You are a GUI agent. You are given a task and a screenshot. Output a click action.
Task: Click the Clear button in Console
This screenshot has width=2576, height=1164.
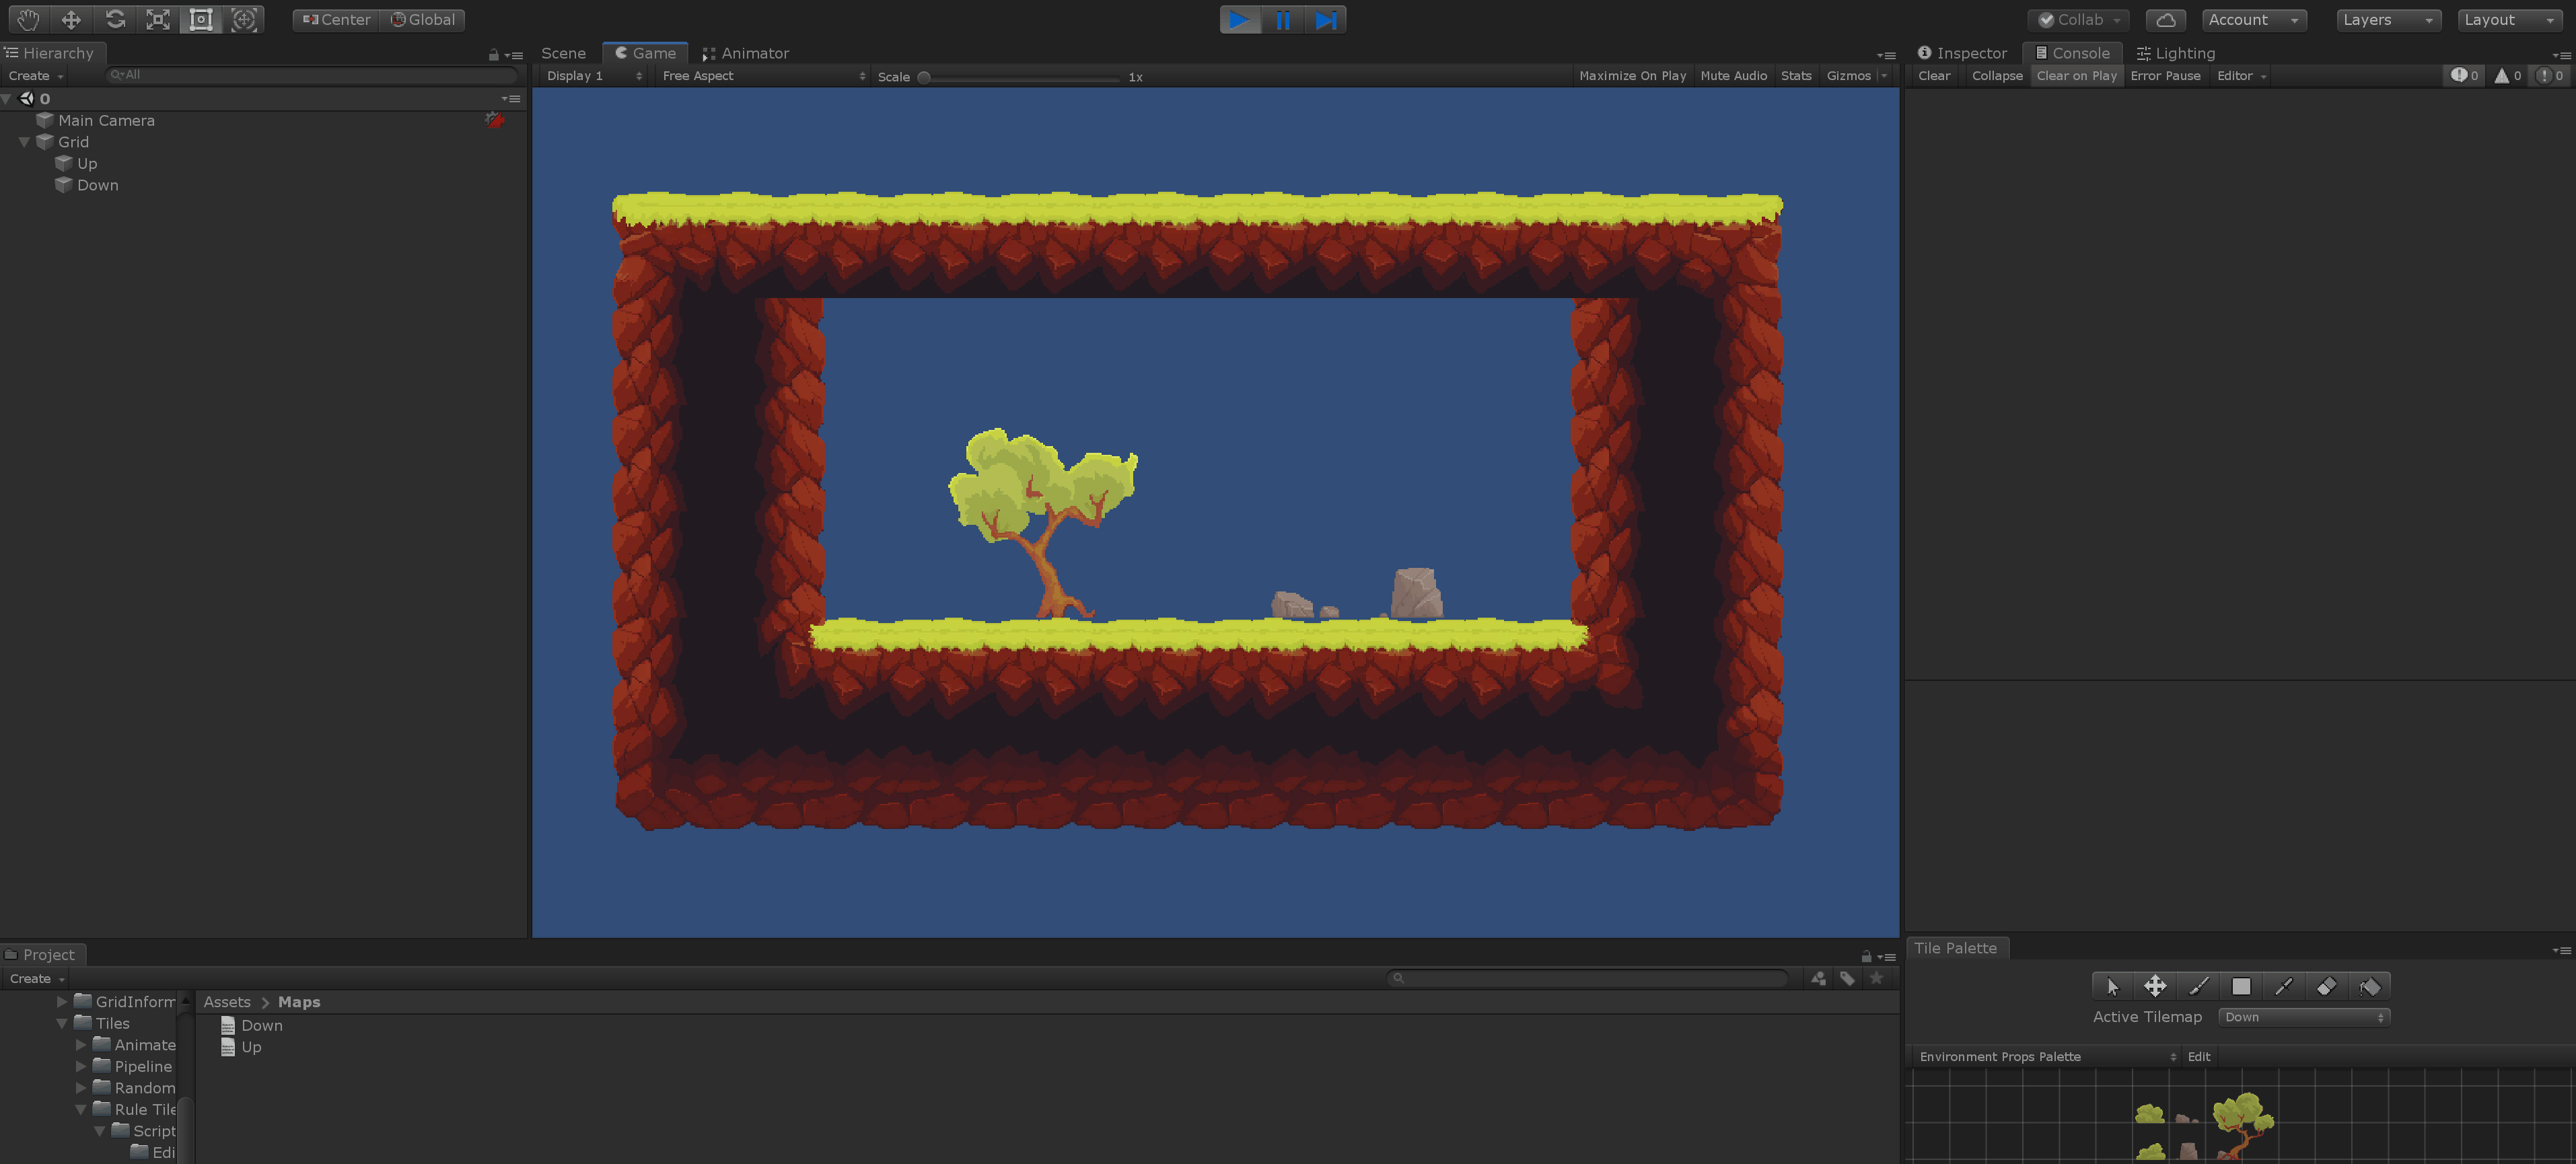point(1933,75)
